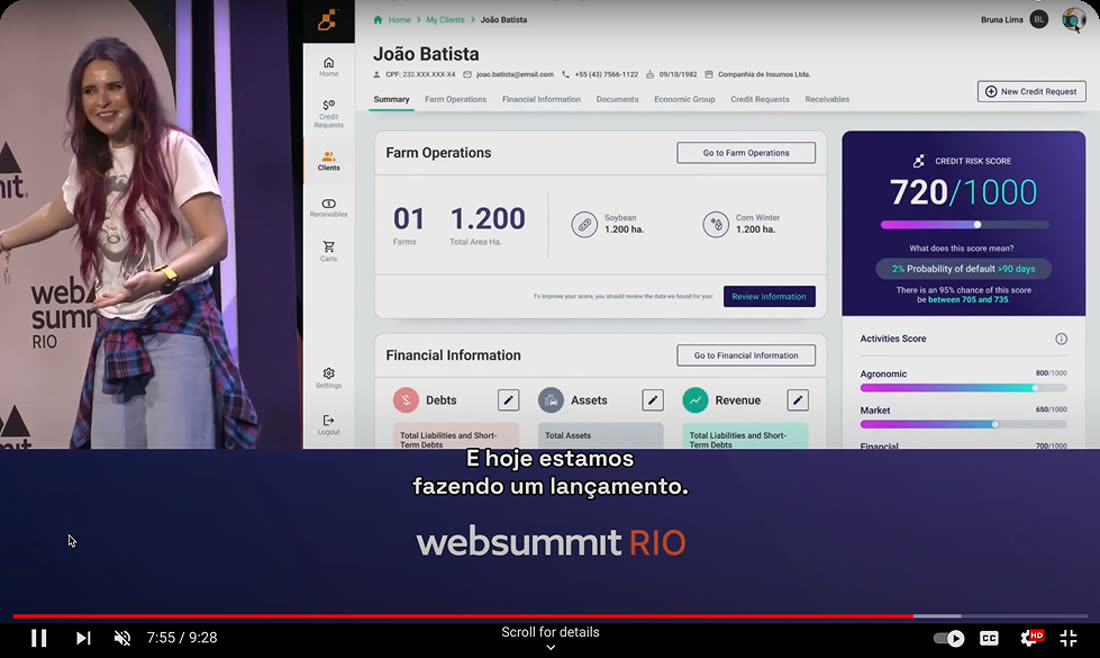Click Companhia de Insumos Ltda. text
The image size is (1100, 658).
[764, 74]
